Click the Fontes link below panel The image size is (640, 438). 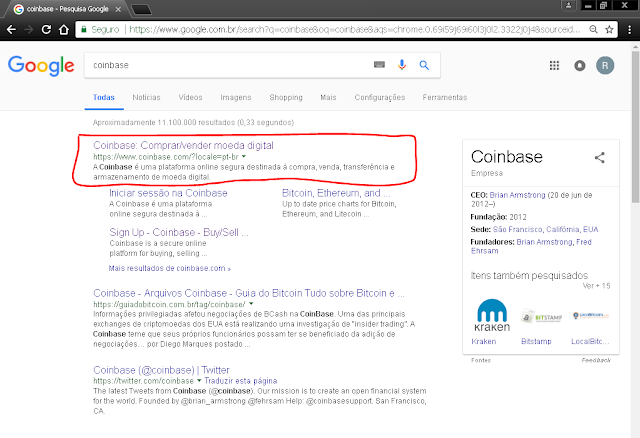pos(481,360)
